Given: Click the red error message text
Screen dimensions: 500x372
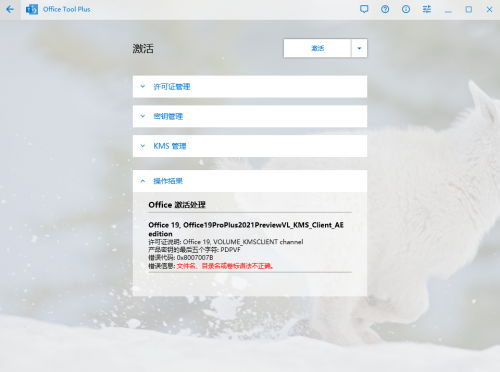Looking at the screenshot, I should click(x=225, y=266).
